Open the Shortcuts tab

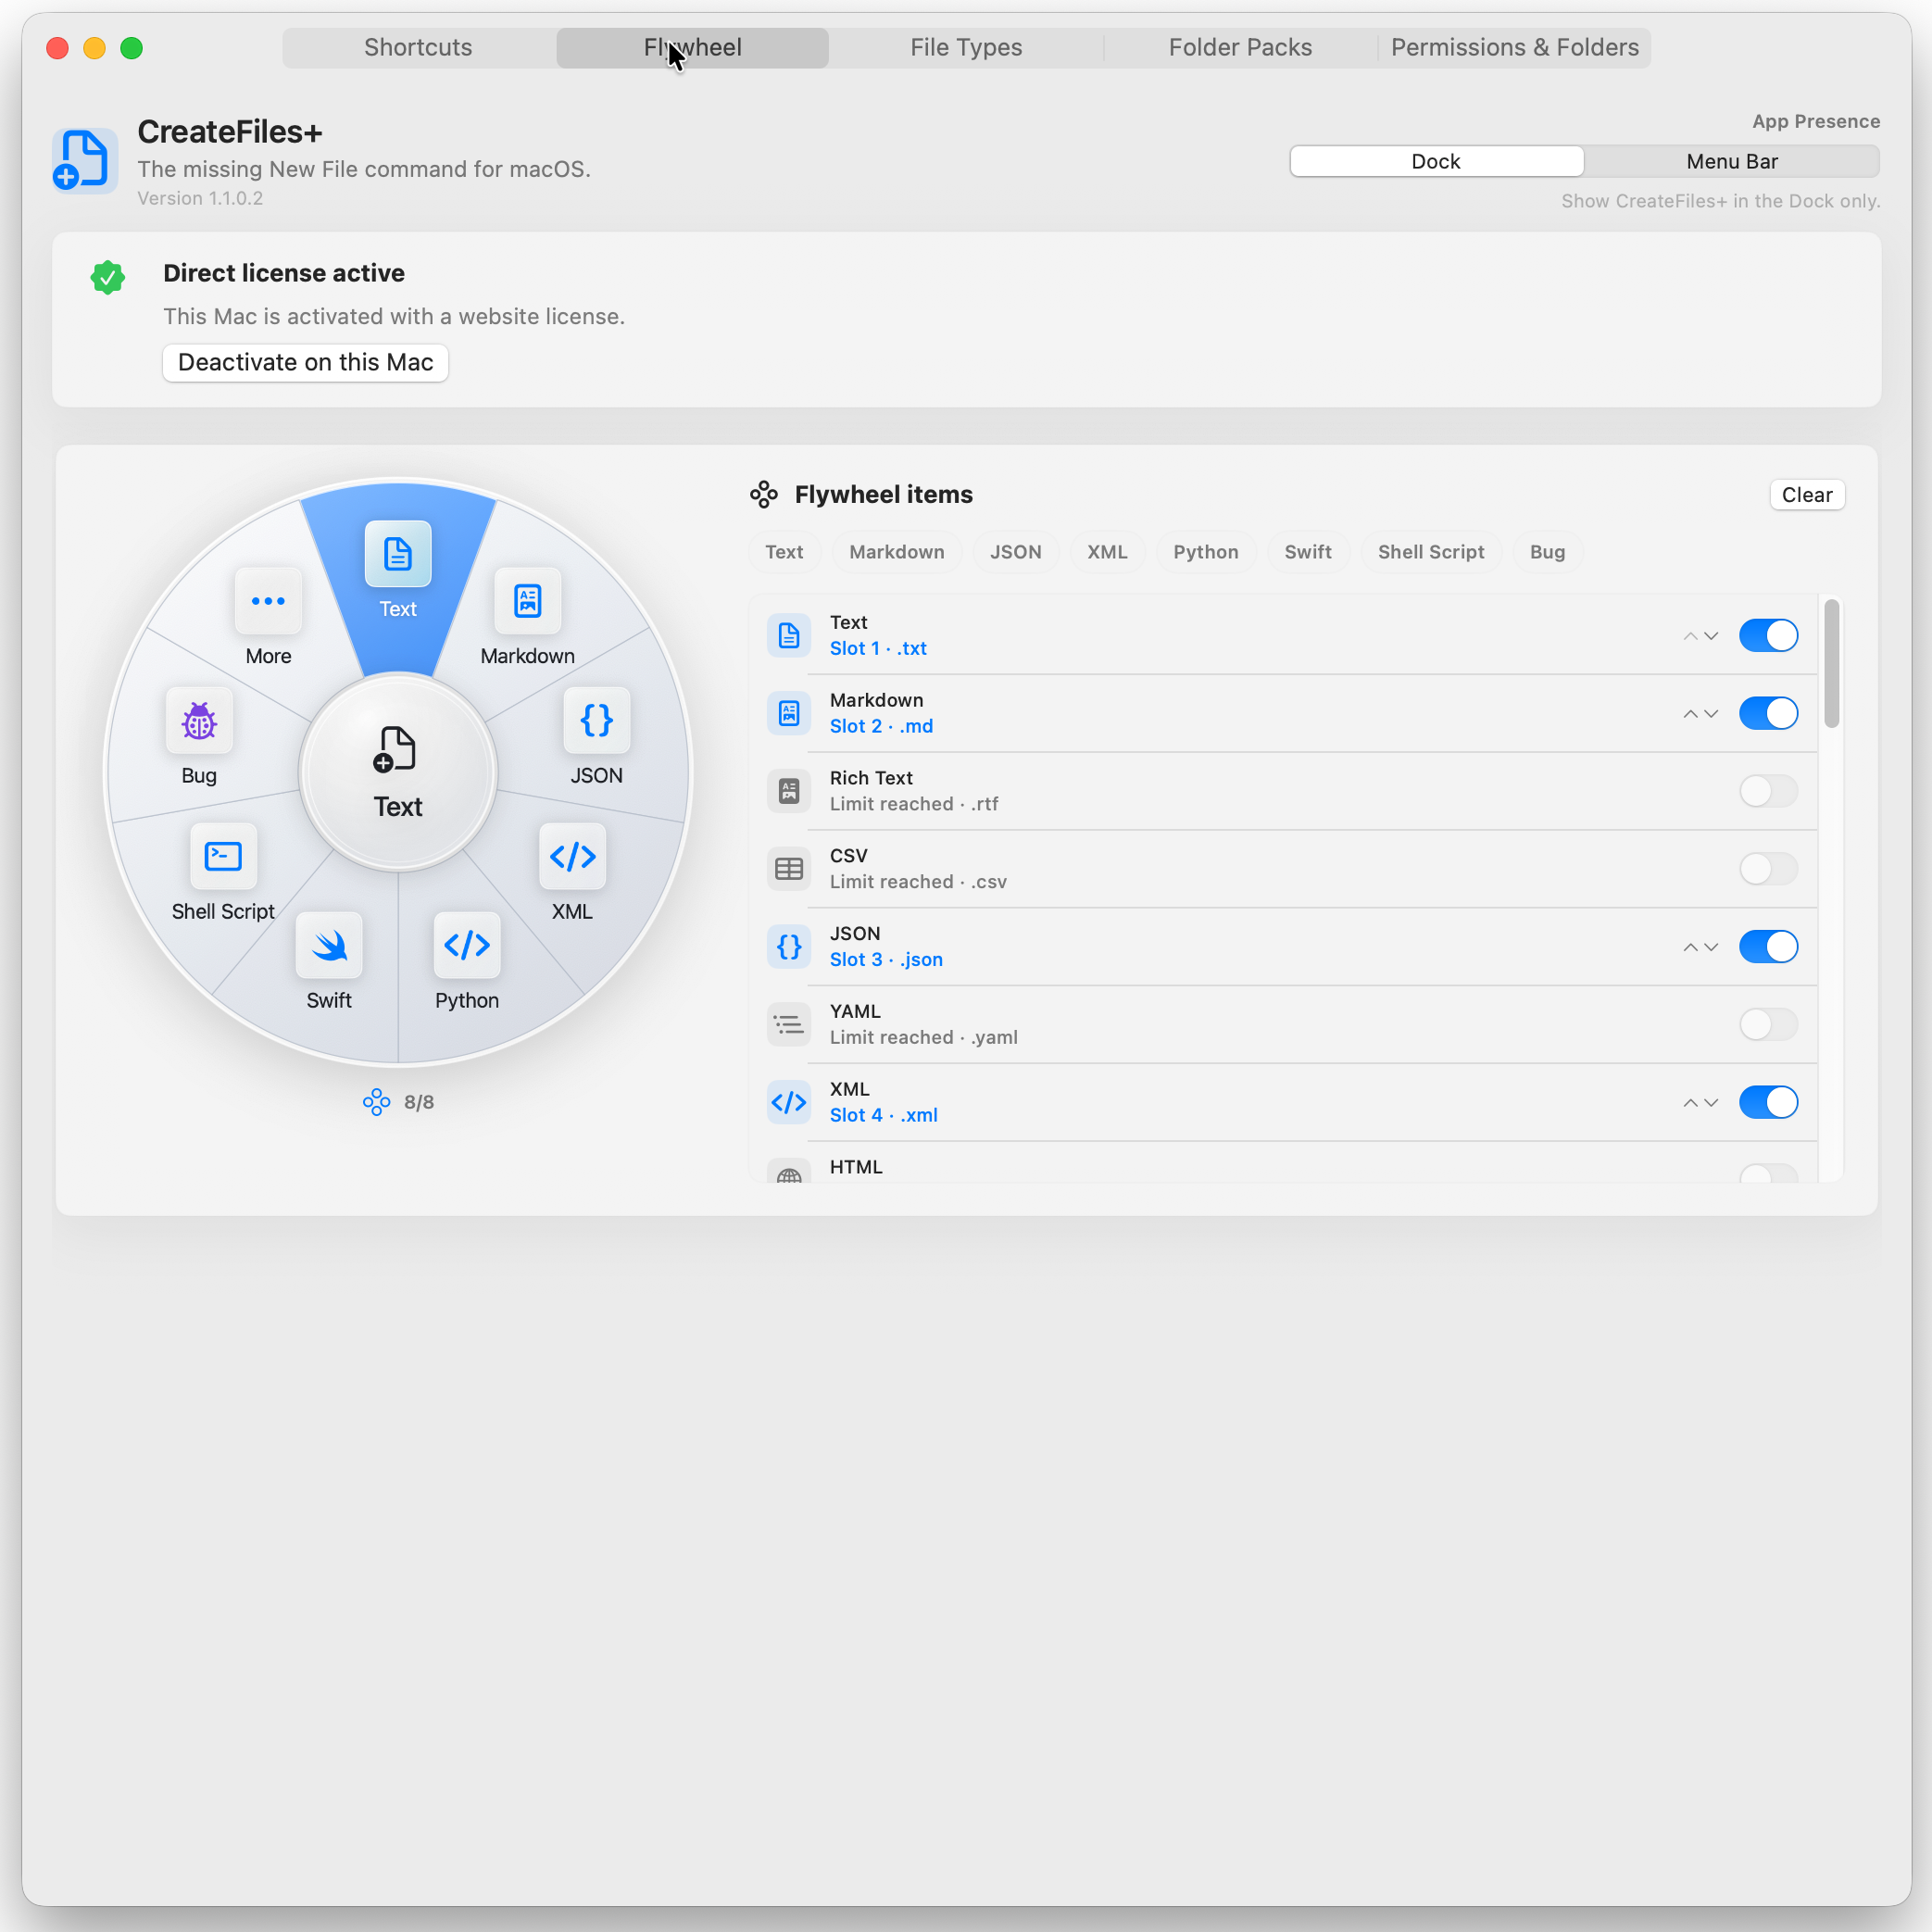[418, 47]
